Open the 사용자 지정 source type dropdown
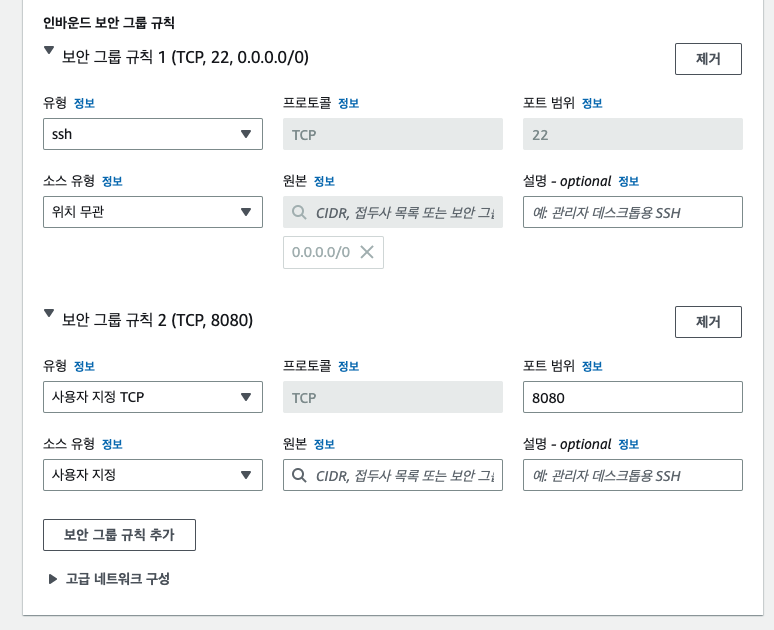This screenshot has height=630, width=774. pyautogui.click(x=153, y=475)
